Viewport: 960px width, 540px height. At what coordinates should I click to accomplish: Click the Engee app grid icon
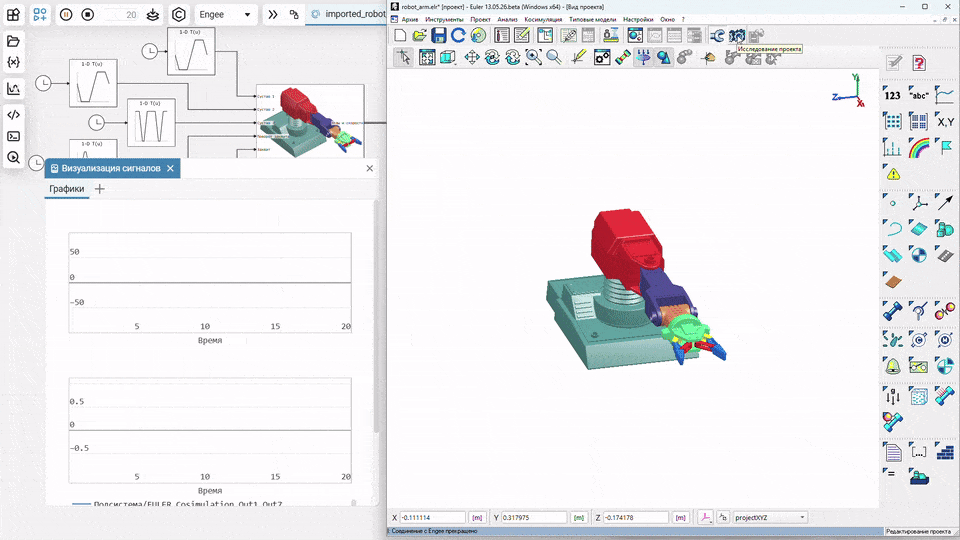pyautogui.click(x=13, y=14)
